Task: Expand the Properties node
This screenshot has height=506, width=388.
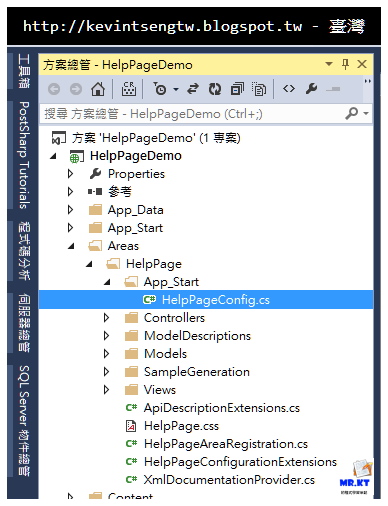Action: pyautogui.click(x=70, y=174)
